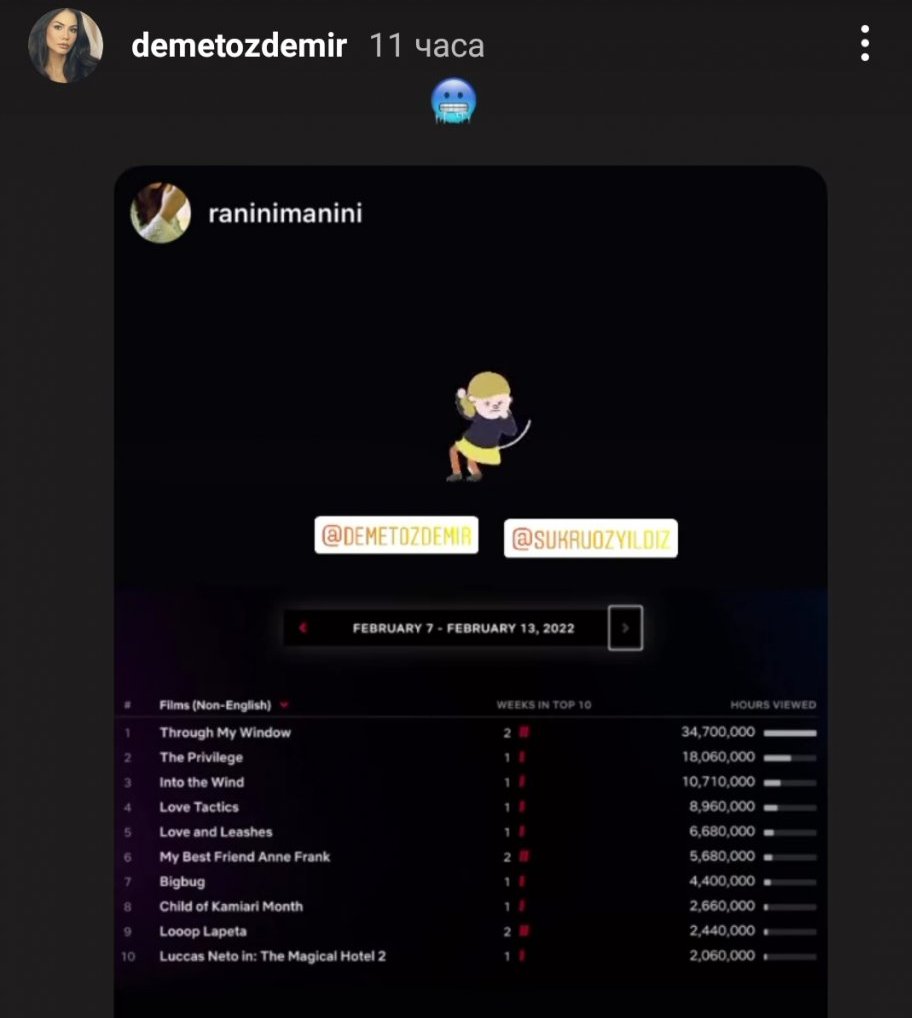Go to previous week with red arrow
Image resolution: width=912 pixels, height=1018 pixels.
pos(302,628)
